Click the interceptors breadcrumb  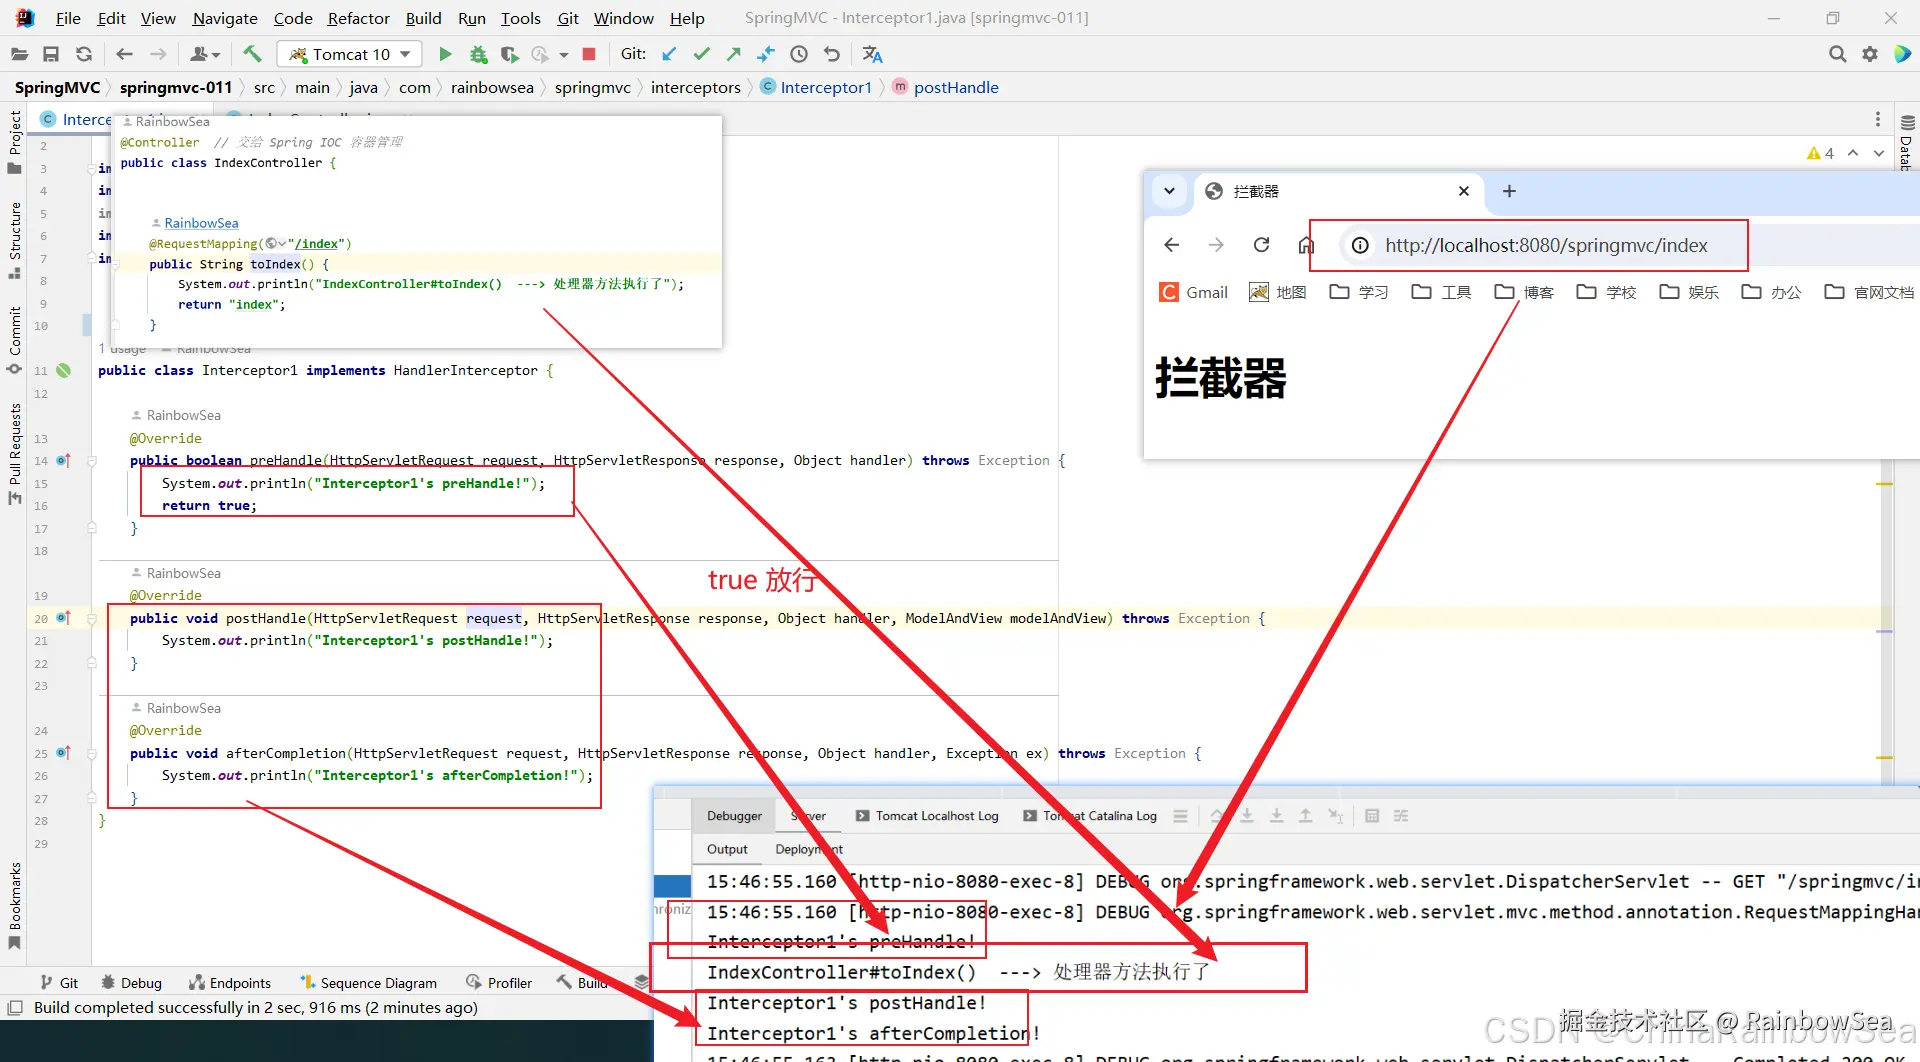(x=695, y=87)
